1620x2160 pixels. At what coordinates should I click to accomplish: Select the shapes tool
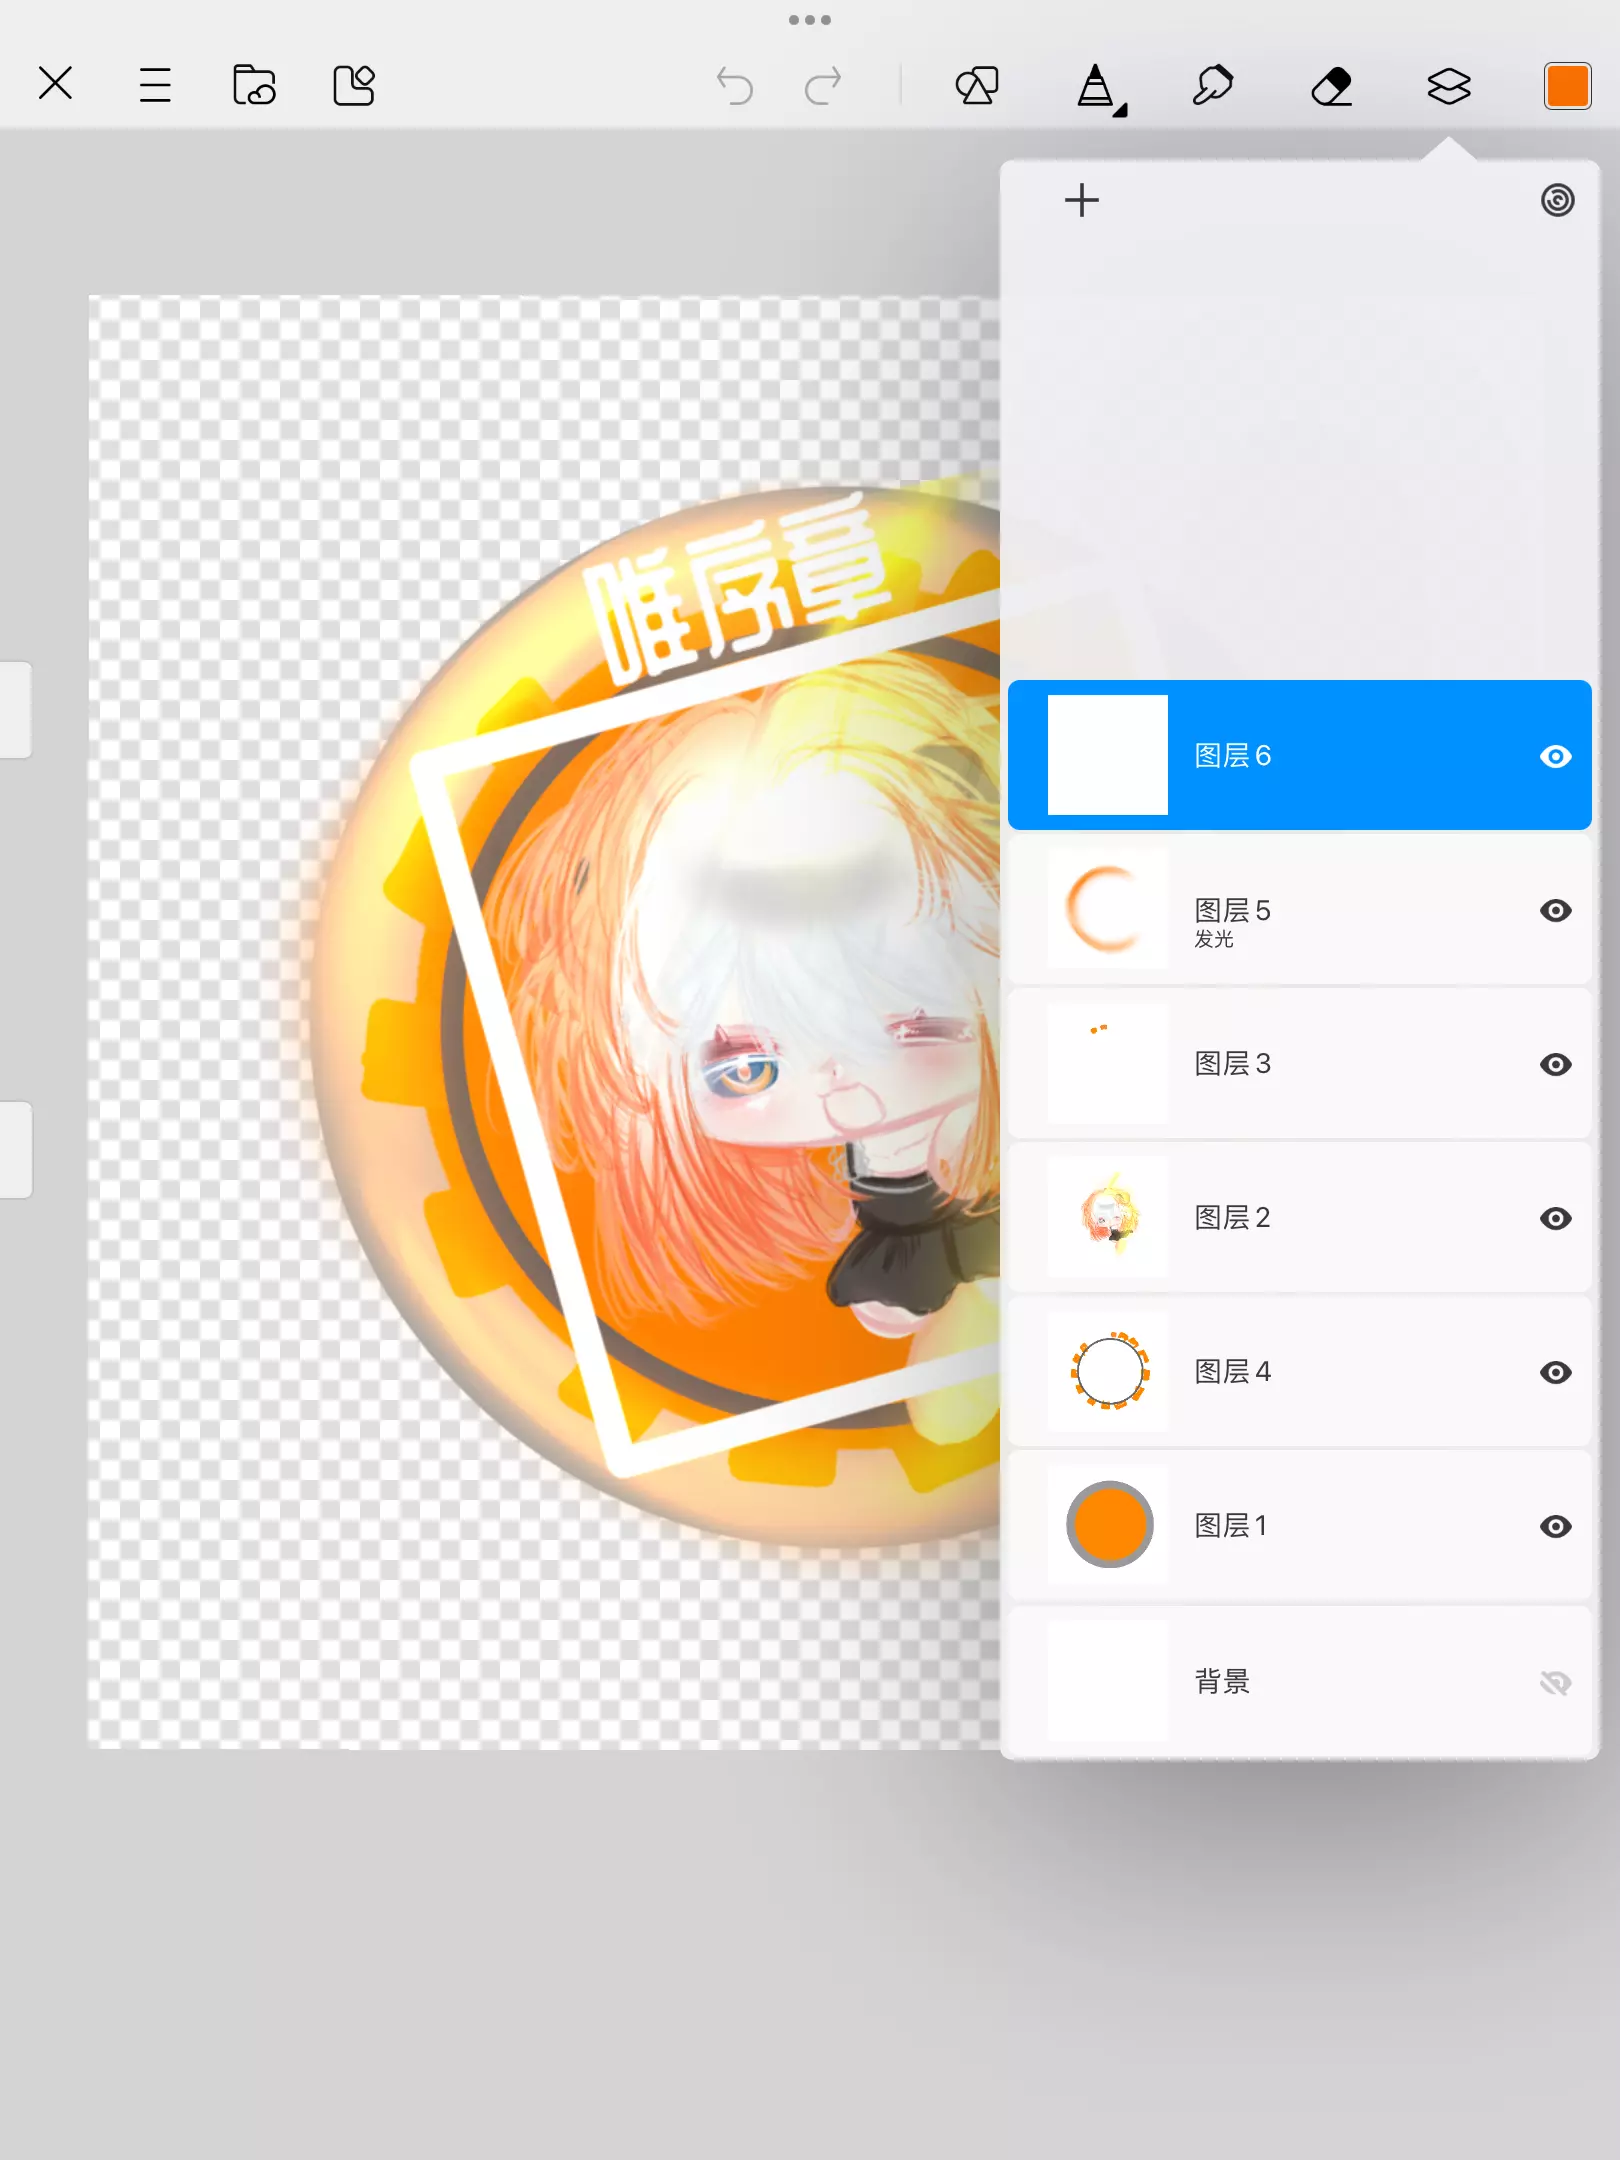coord(977,85)
